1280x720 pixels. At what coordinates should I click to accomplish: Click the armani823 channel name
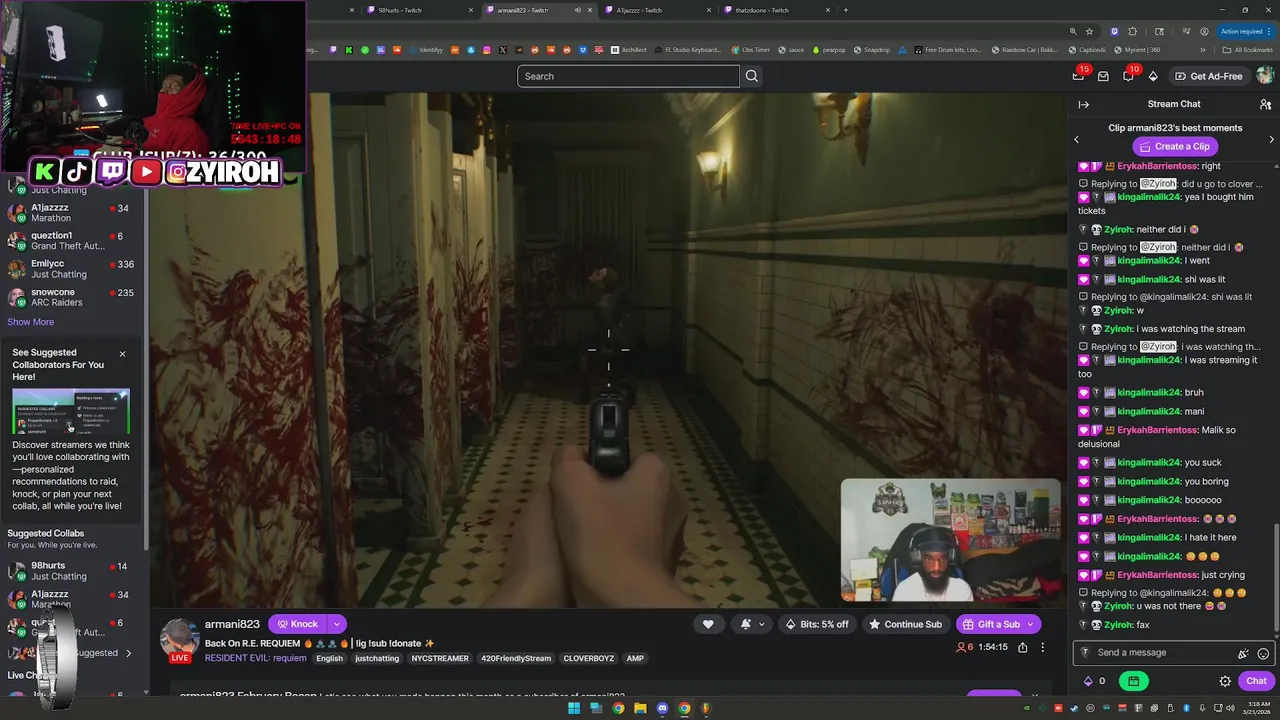[232, 624]
